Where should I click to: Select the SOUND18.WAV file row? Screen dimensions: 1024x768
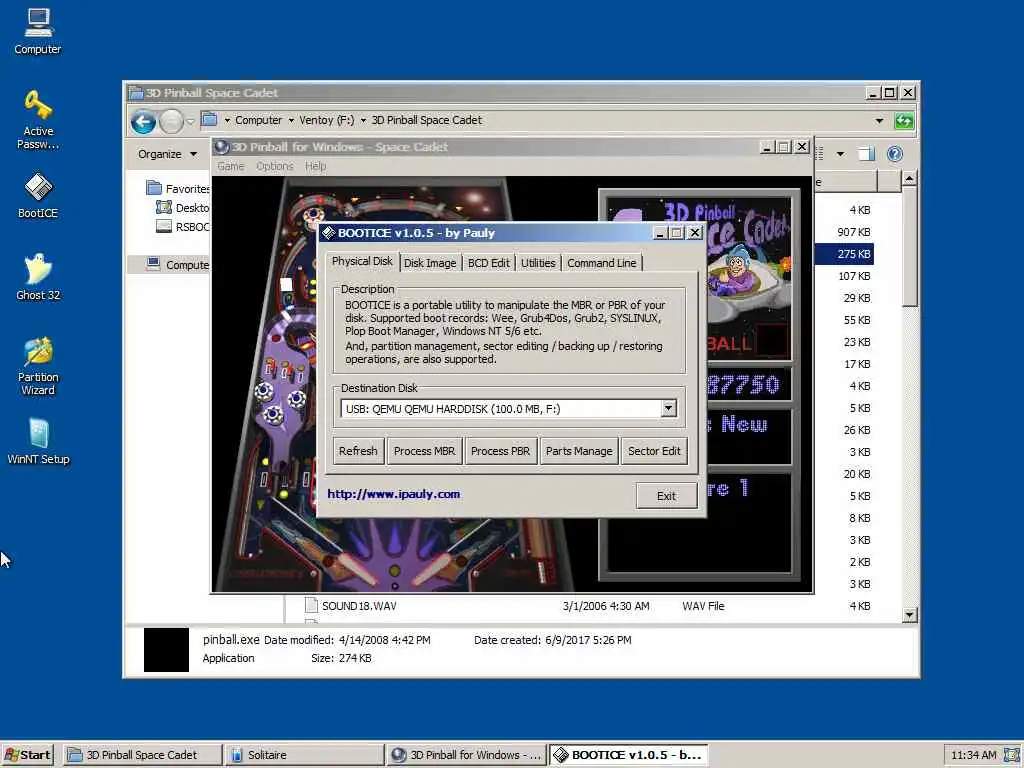pyautogui.click(x=588, y=605)
